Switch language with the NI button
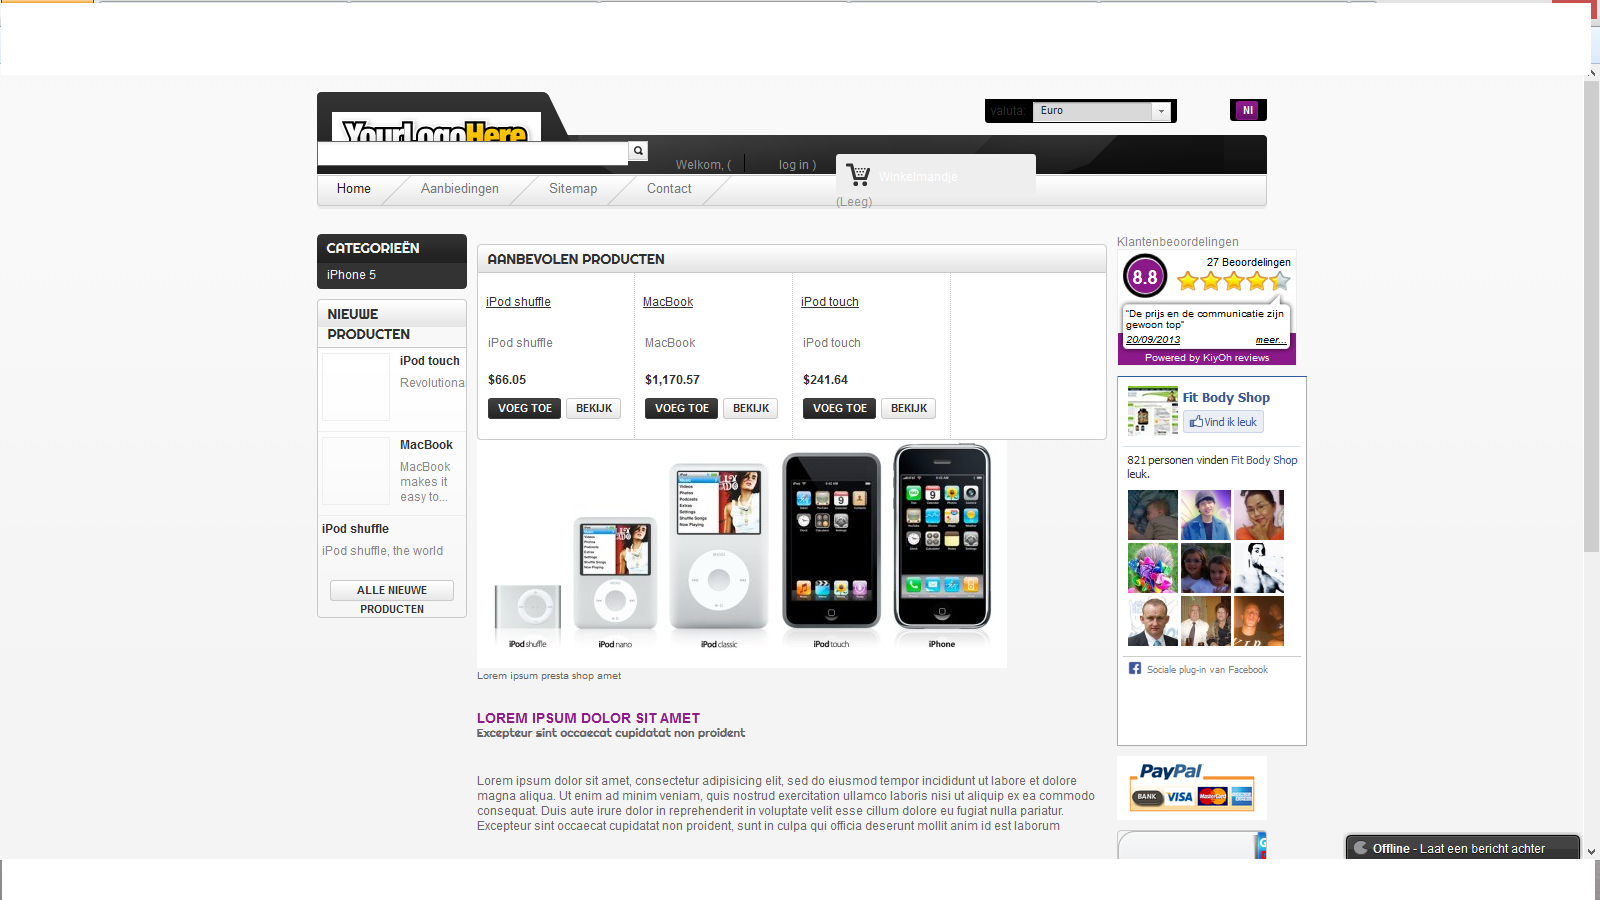This screenshot has width=1600, height=900. [x=1248, y=110]
